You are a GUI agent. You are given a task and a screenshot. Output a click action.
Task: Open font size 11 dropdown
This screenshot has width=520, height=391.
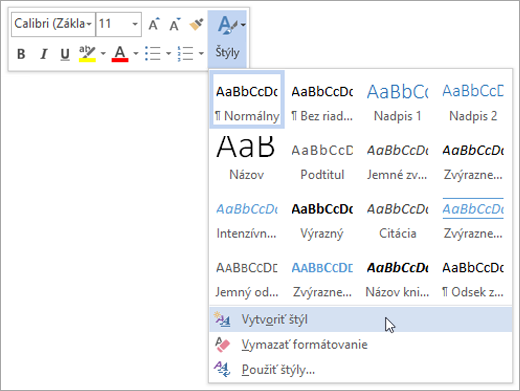(119, 24)
